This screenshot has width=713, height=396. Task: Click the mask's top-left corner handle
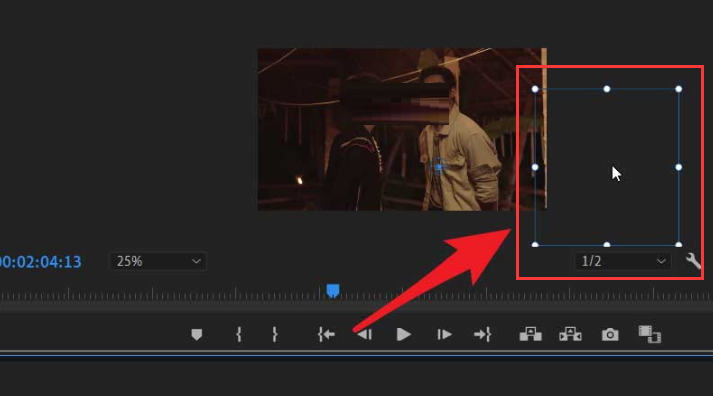[535, 89]
